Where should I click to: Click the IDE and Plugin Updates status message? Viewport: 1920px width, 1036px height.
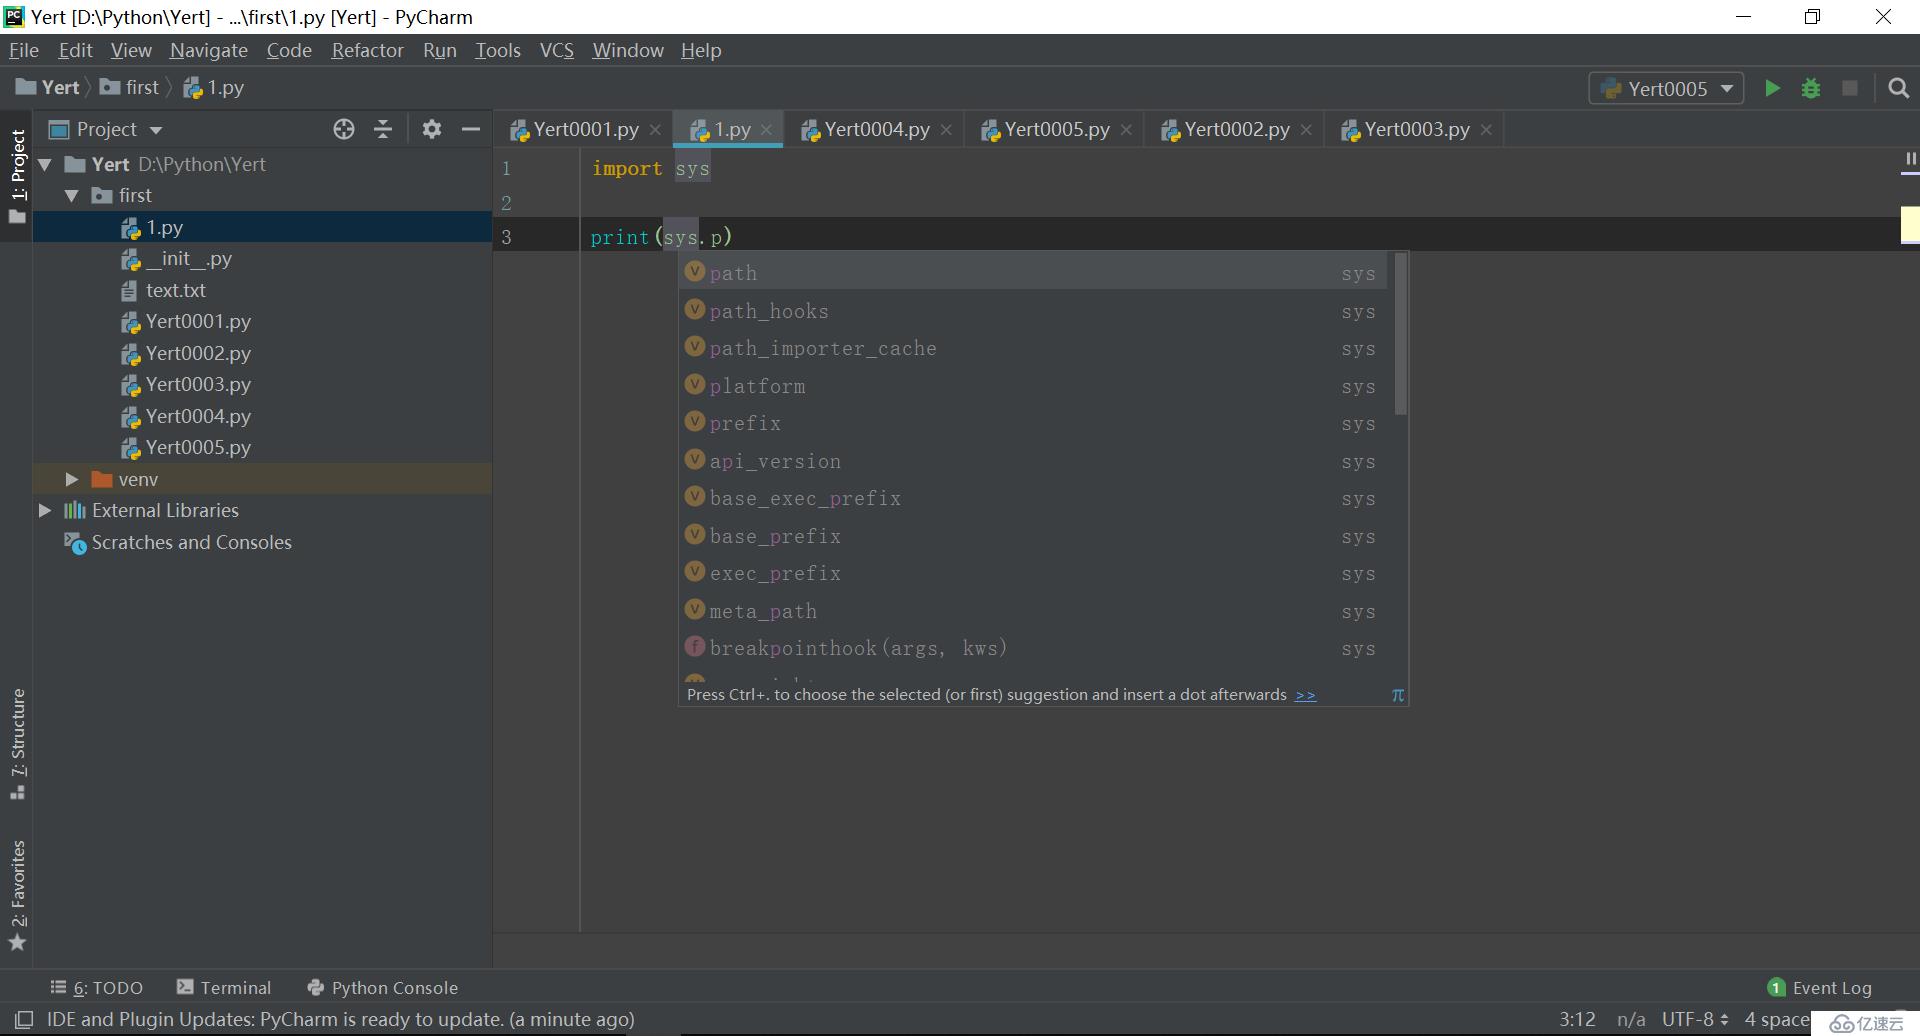click(x=340, y=1020)
